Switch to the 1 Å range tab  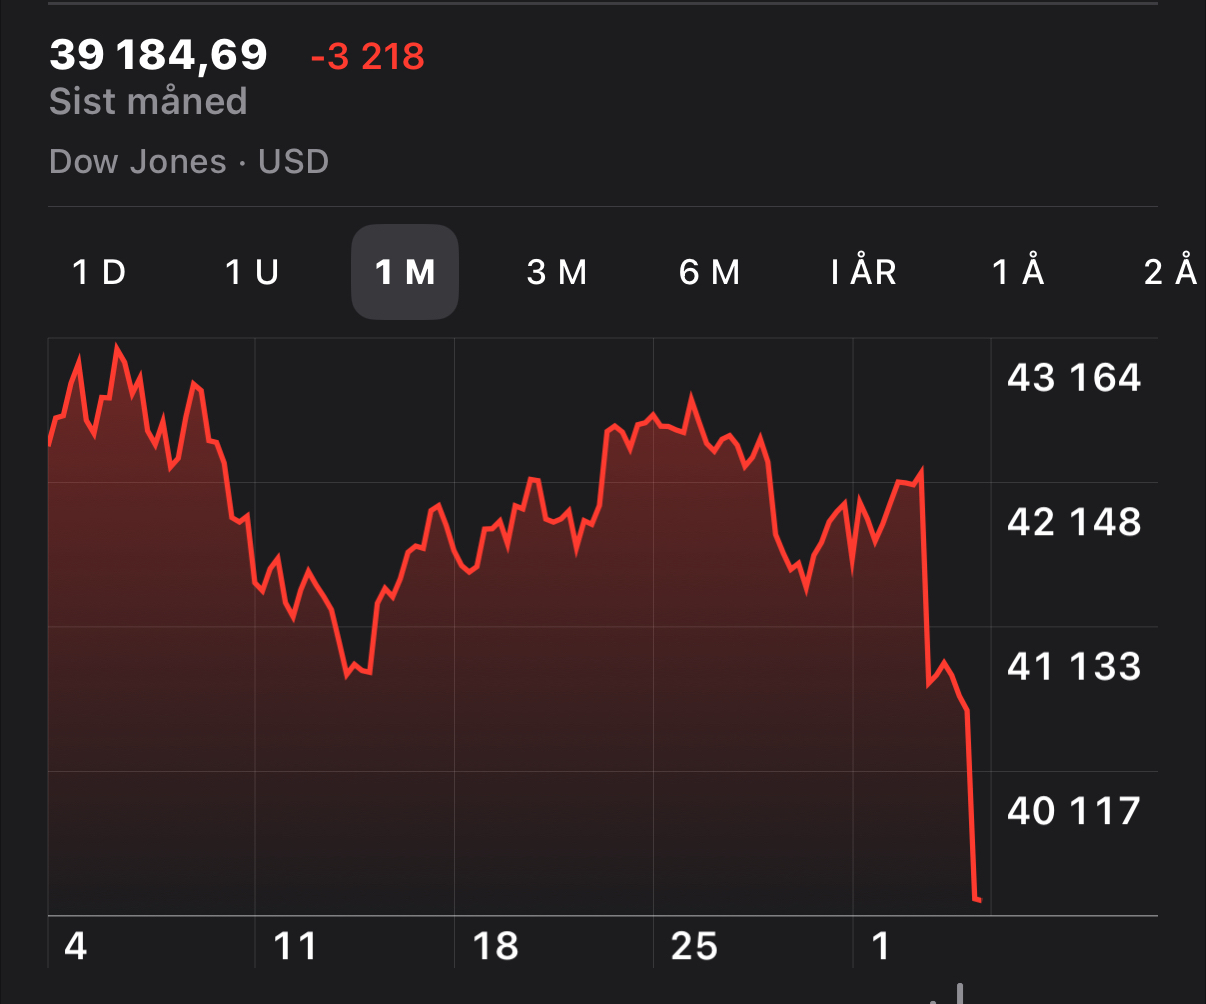(x=1018, y=272)
